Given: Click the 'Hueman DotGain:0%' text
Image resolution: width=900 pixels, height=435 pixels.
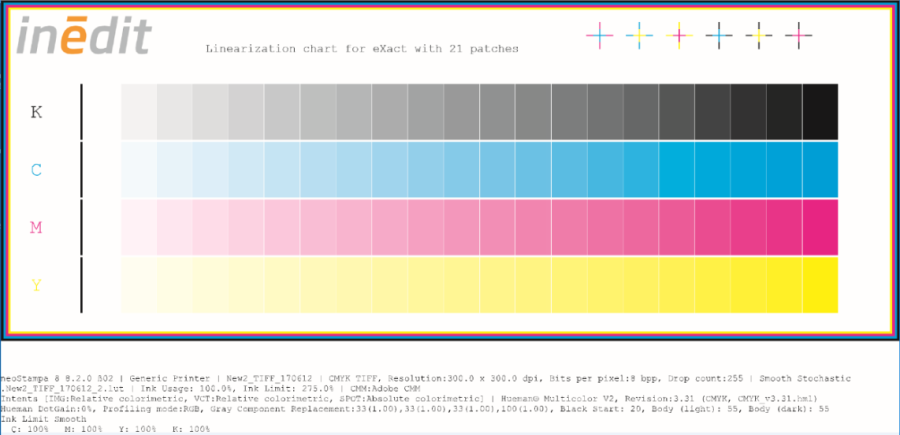Looking at the screenshot, I should coord(47,409).
